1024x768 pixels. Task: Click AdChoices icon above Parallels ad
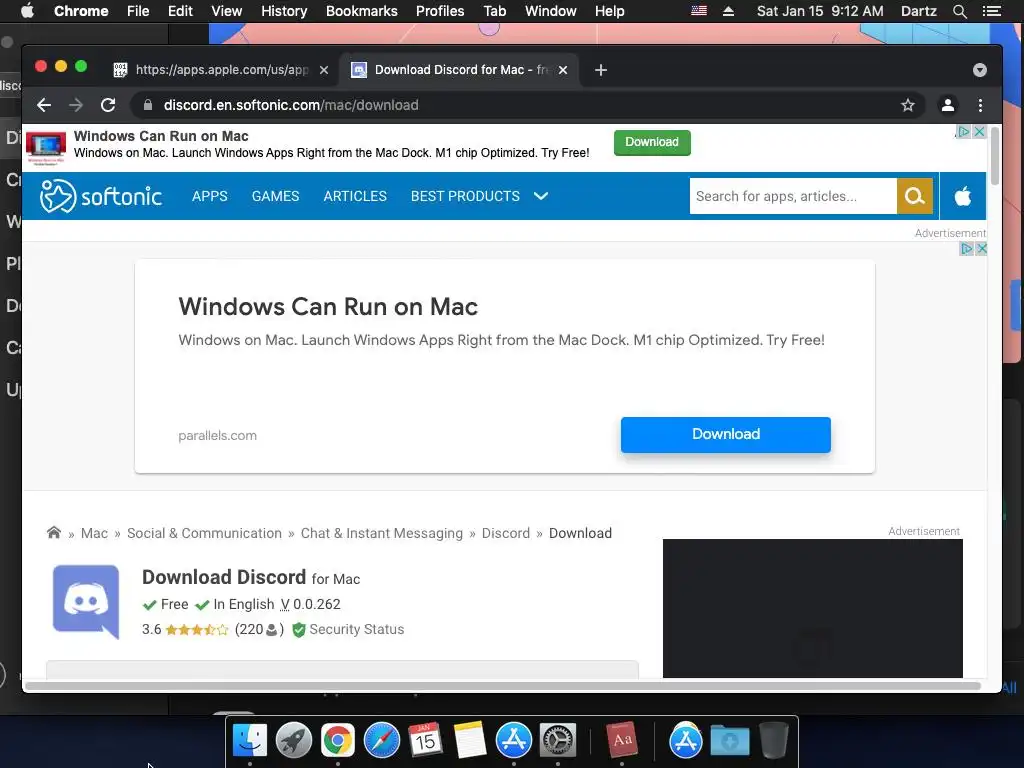[967, 249]
